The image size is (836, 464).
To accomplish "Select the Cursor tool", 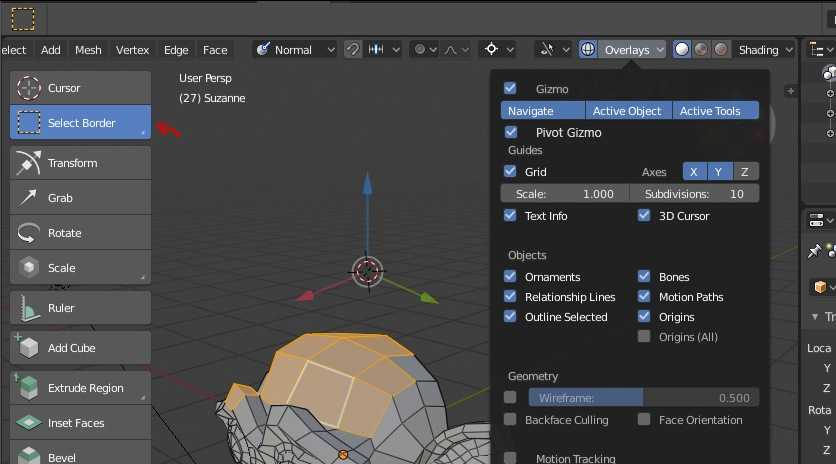I will coord(81,88).
